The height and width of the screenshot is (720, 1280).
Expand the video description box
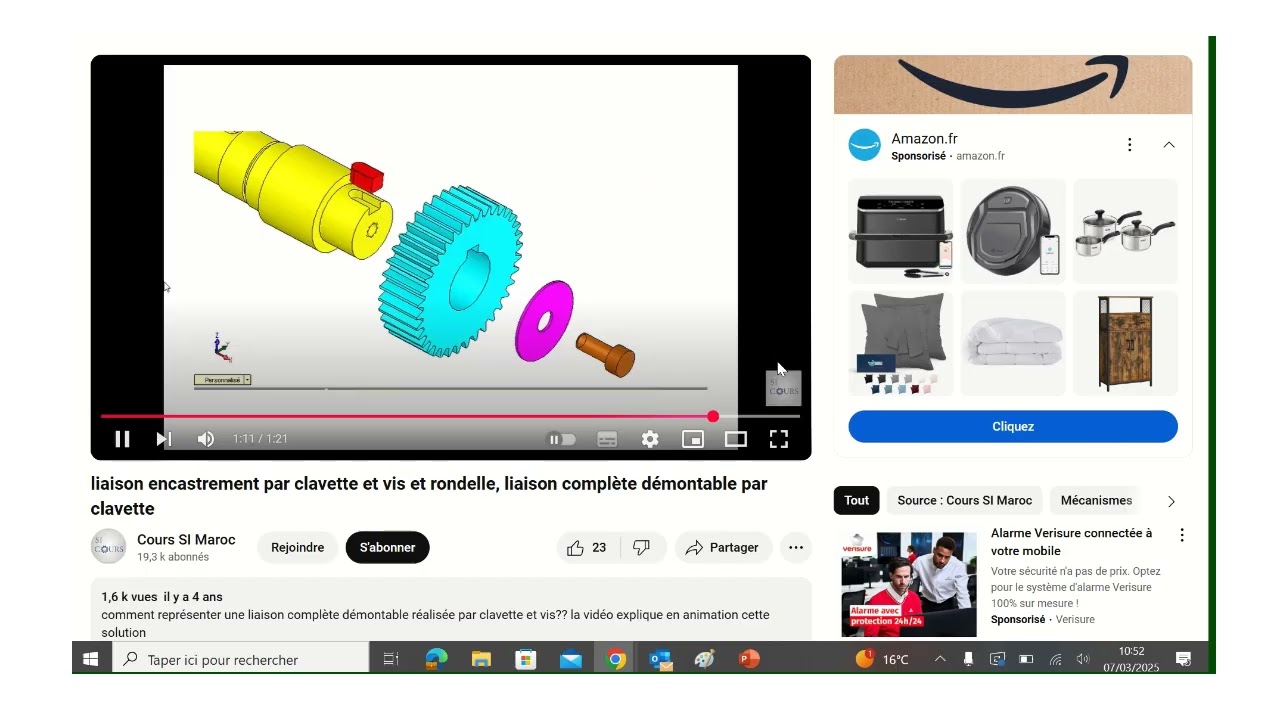[451, 610]
